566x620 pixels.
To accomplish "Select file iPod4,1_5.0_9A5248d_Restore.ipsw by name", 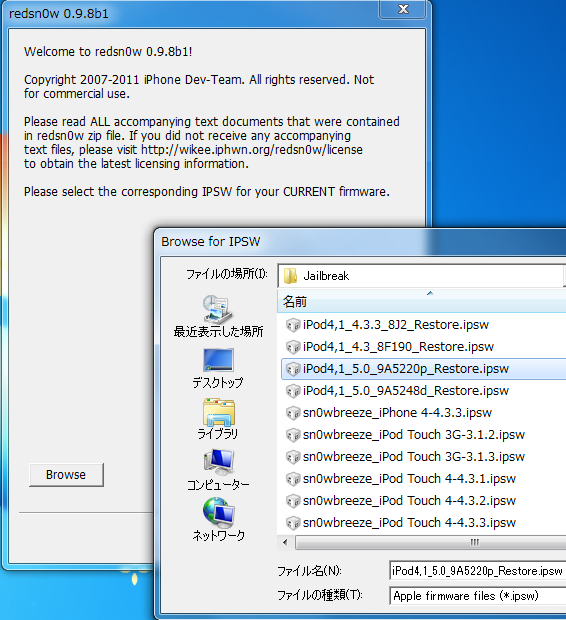I will 406,391.
